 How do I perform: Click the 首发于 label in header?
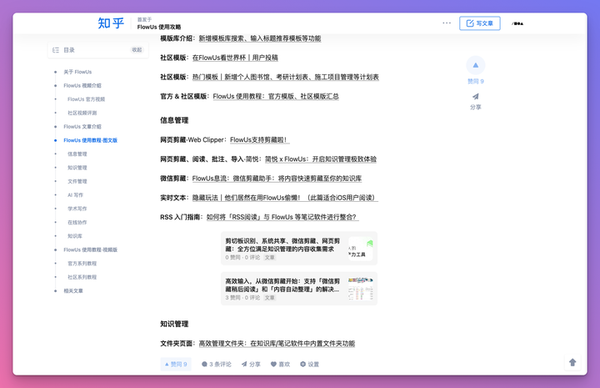pos(145,19)
